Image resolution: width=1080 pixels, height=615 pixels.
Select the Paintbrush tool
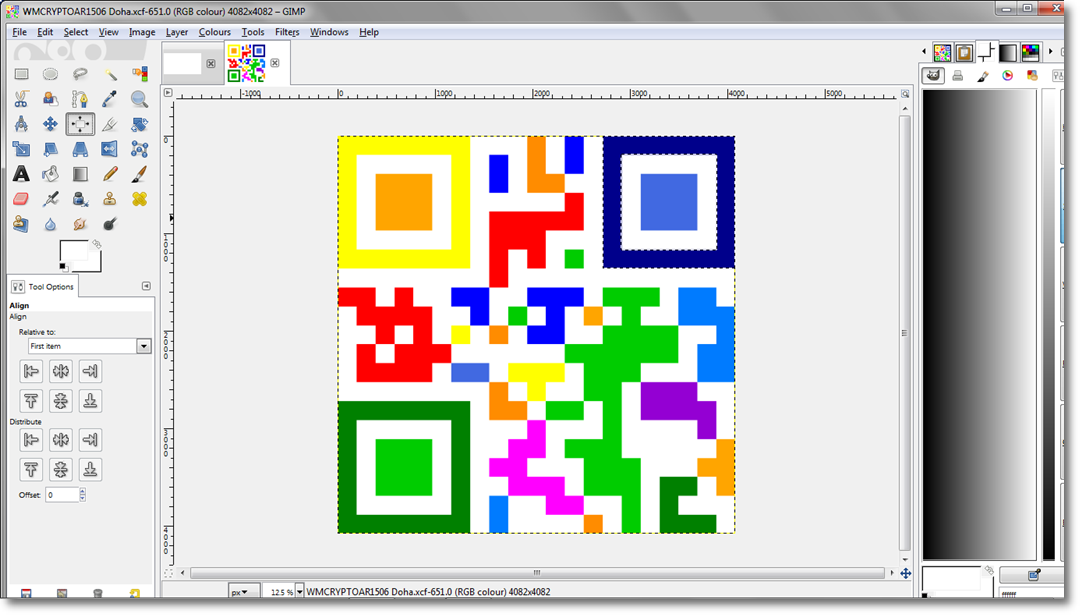click(140, 174)
